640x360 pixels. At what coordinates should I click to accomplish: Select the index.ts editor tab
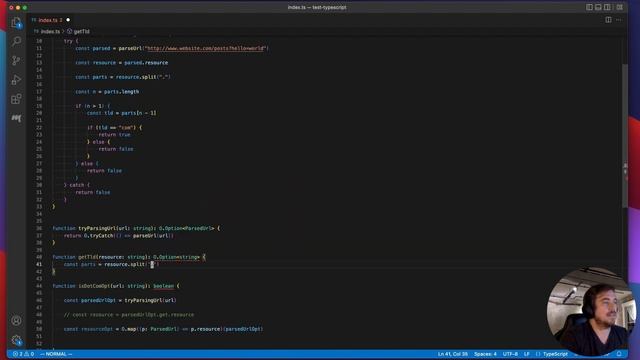pyautogui.click(x=50, y=20)
